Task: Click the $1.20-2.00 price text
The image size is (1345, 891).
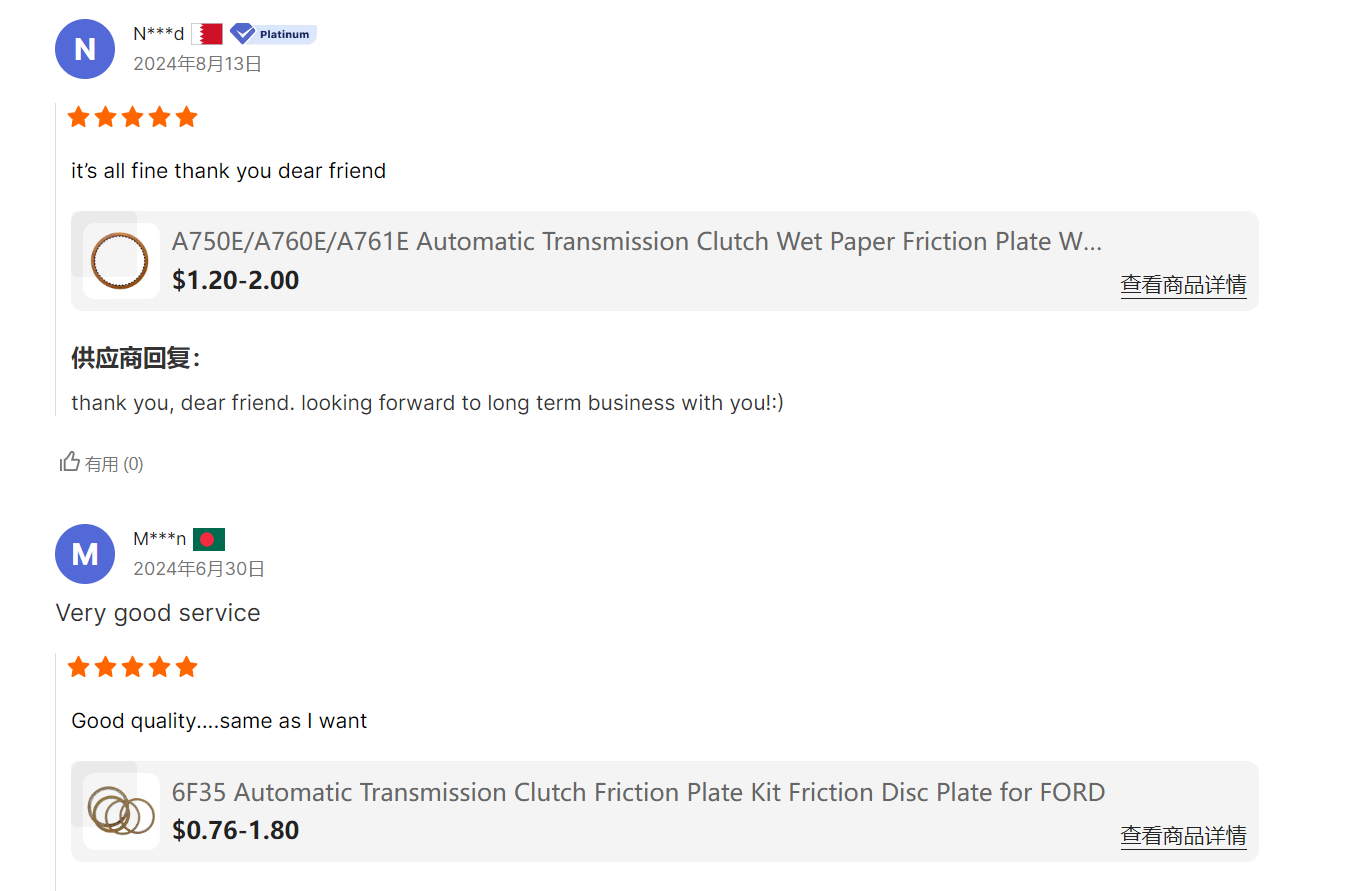Action: point(236,281)
